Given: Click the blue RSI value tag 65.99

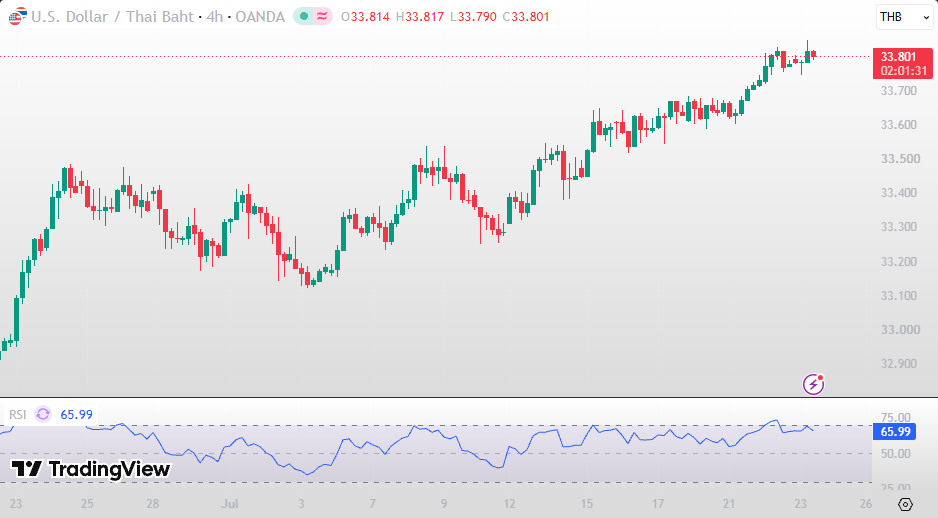Looking at the screenshot, I should click(x=896, y=431).
